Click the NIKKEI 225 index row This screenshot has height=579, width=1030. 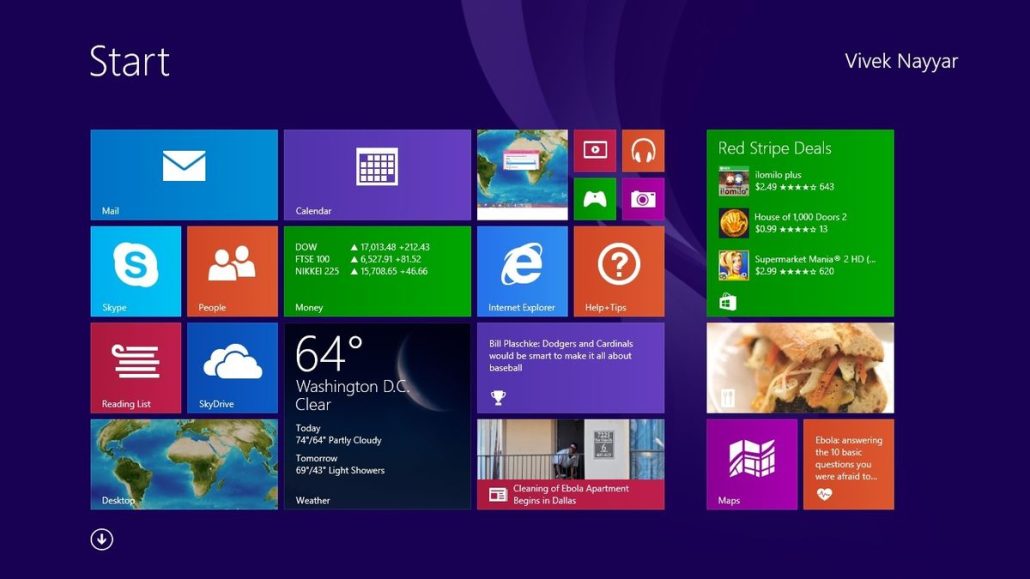pos(361,271)
